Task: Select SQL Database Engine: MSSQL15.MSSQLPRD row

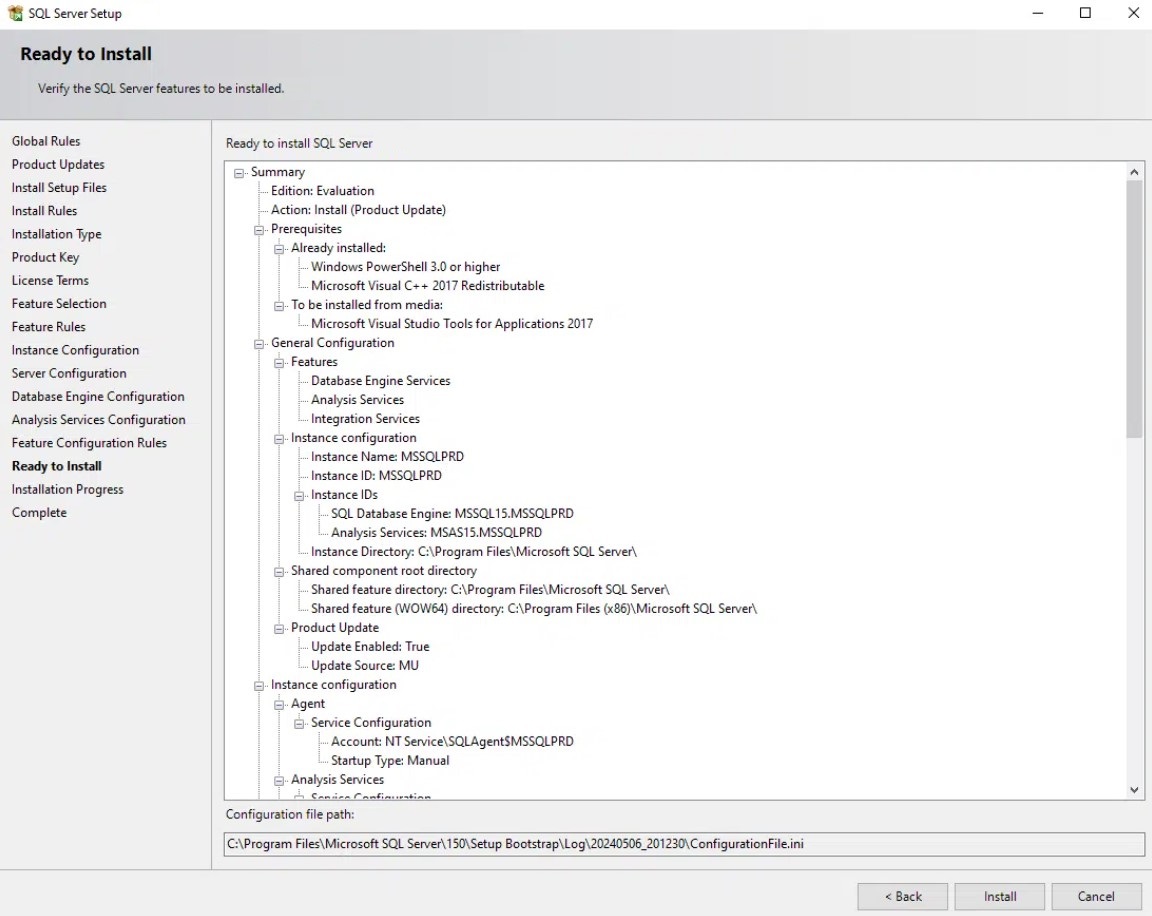Action: coord(452,513)
